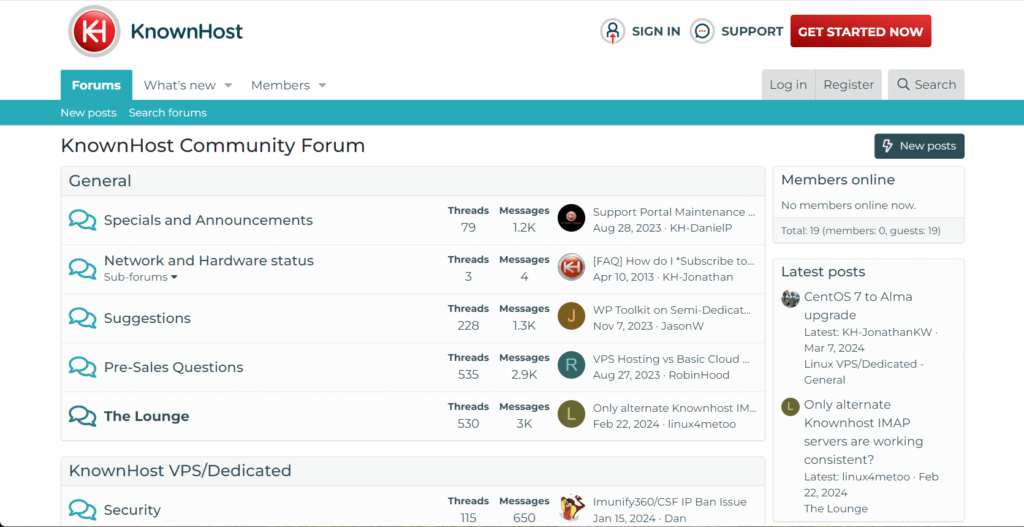Open RobinHood's R avatar
The image size is (1024, 527).
tap(571, 365)
